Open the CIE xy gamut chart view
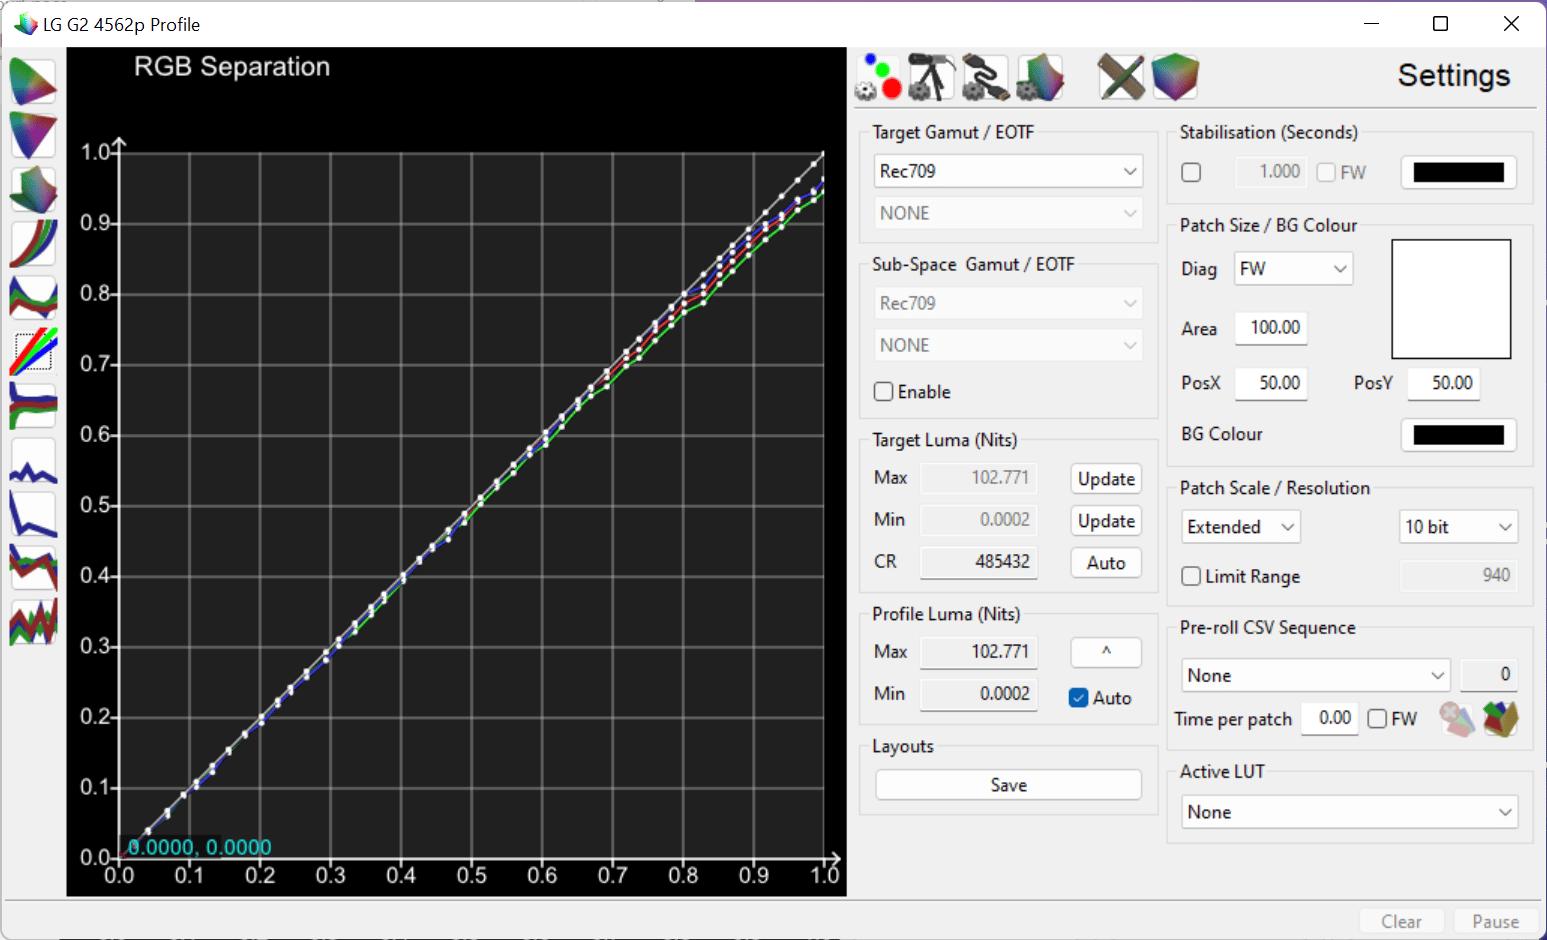The height and width of the screenshot is (940, 1547). coord(33,81)
